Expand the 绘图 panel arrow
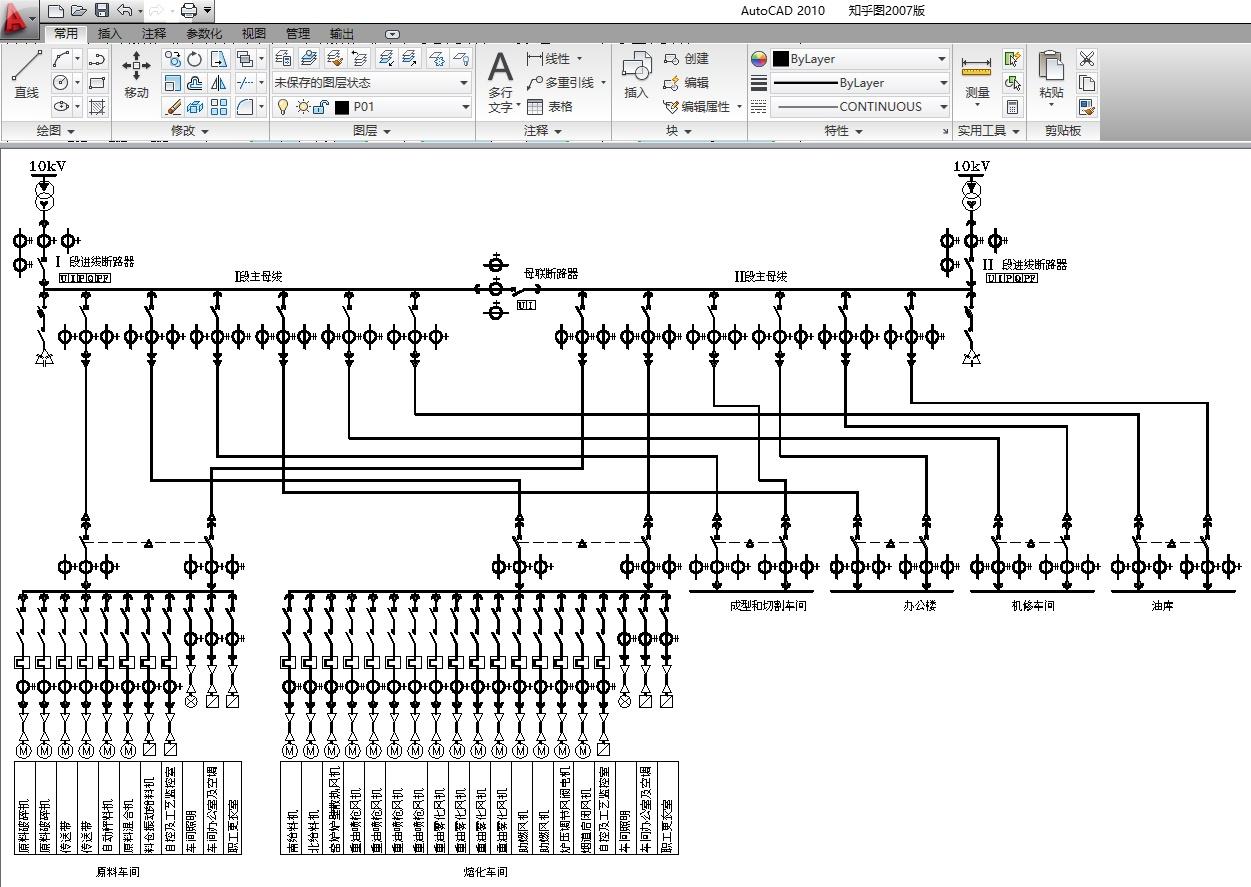Image resolution: width=1251 pixels, height=887 pixels. click(x=72, y=131)
